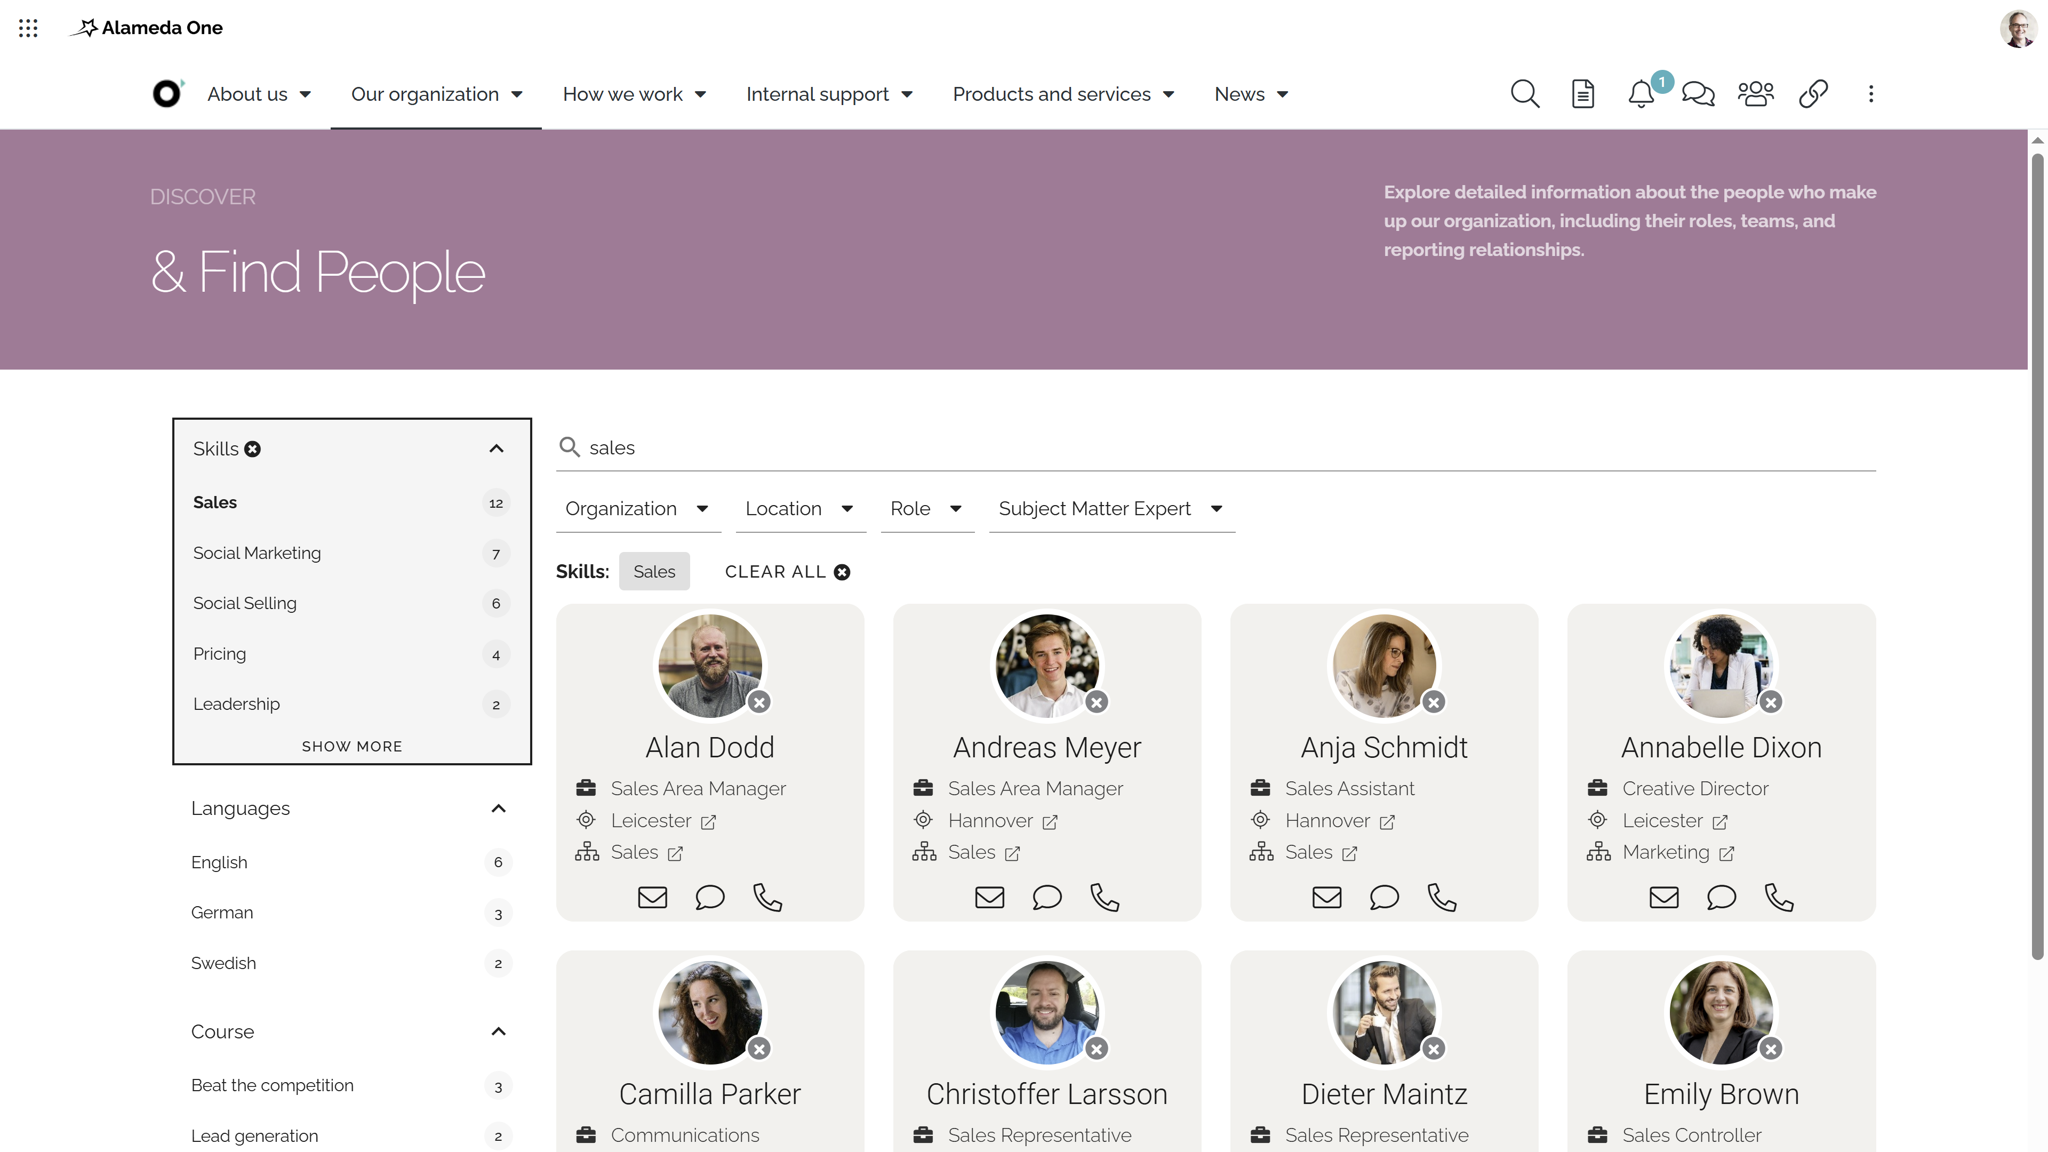Toggle the Social Selling skill filter
Screen dimensions: 2048x1152
tap(351, 603)
